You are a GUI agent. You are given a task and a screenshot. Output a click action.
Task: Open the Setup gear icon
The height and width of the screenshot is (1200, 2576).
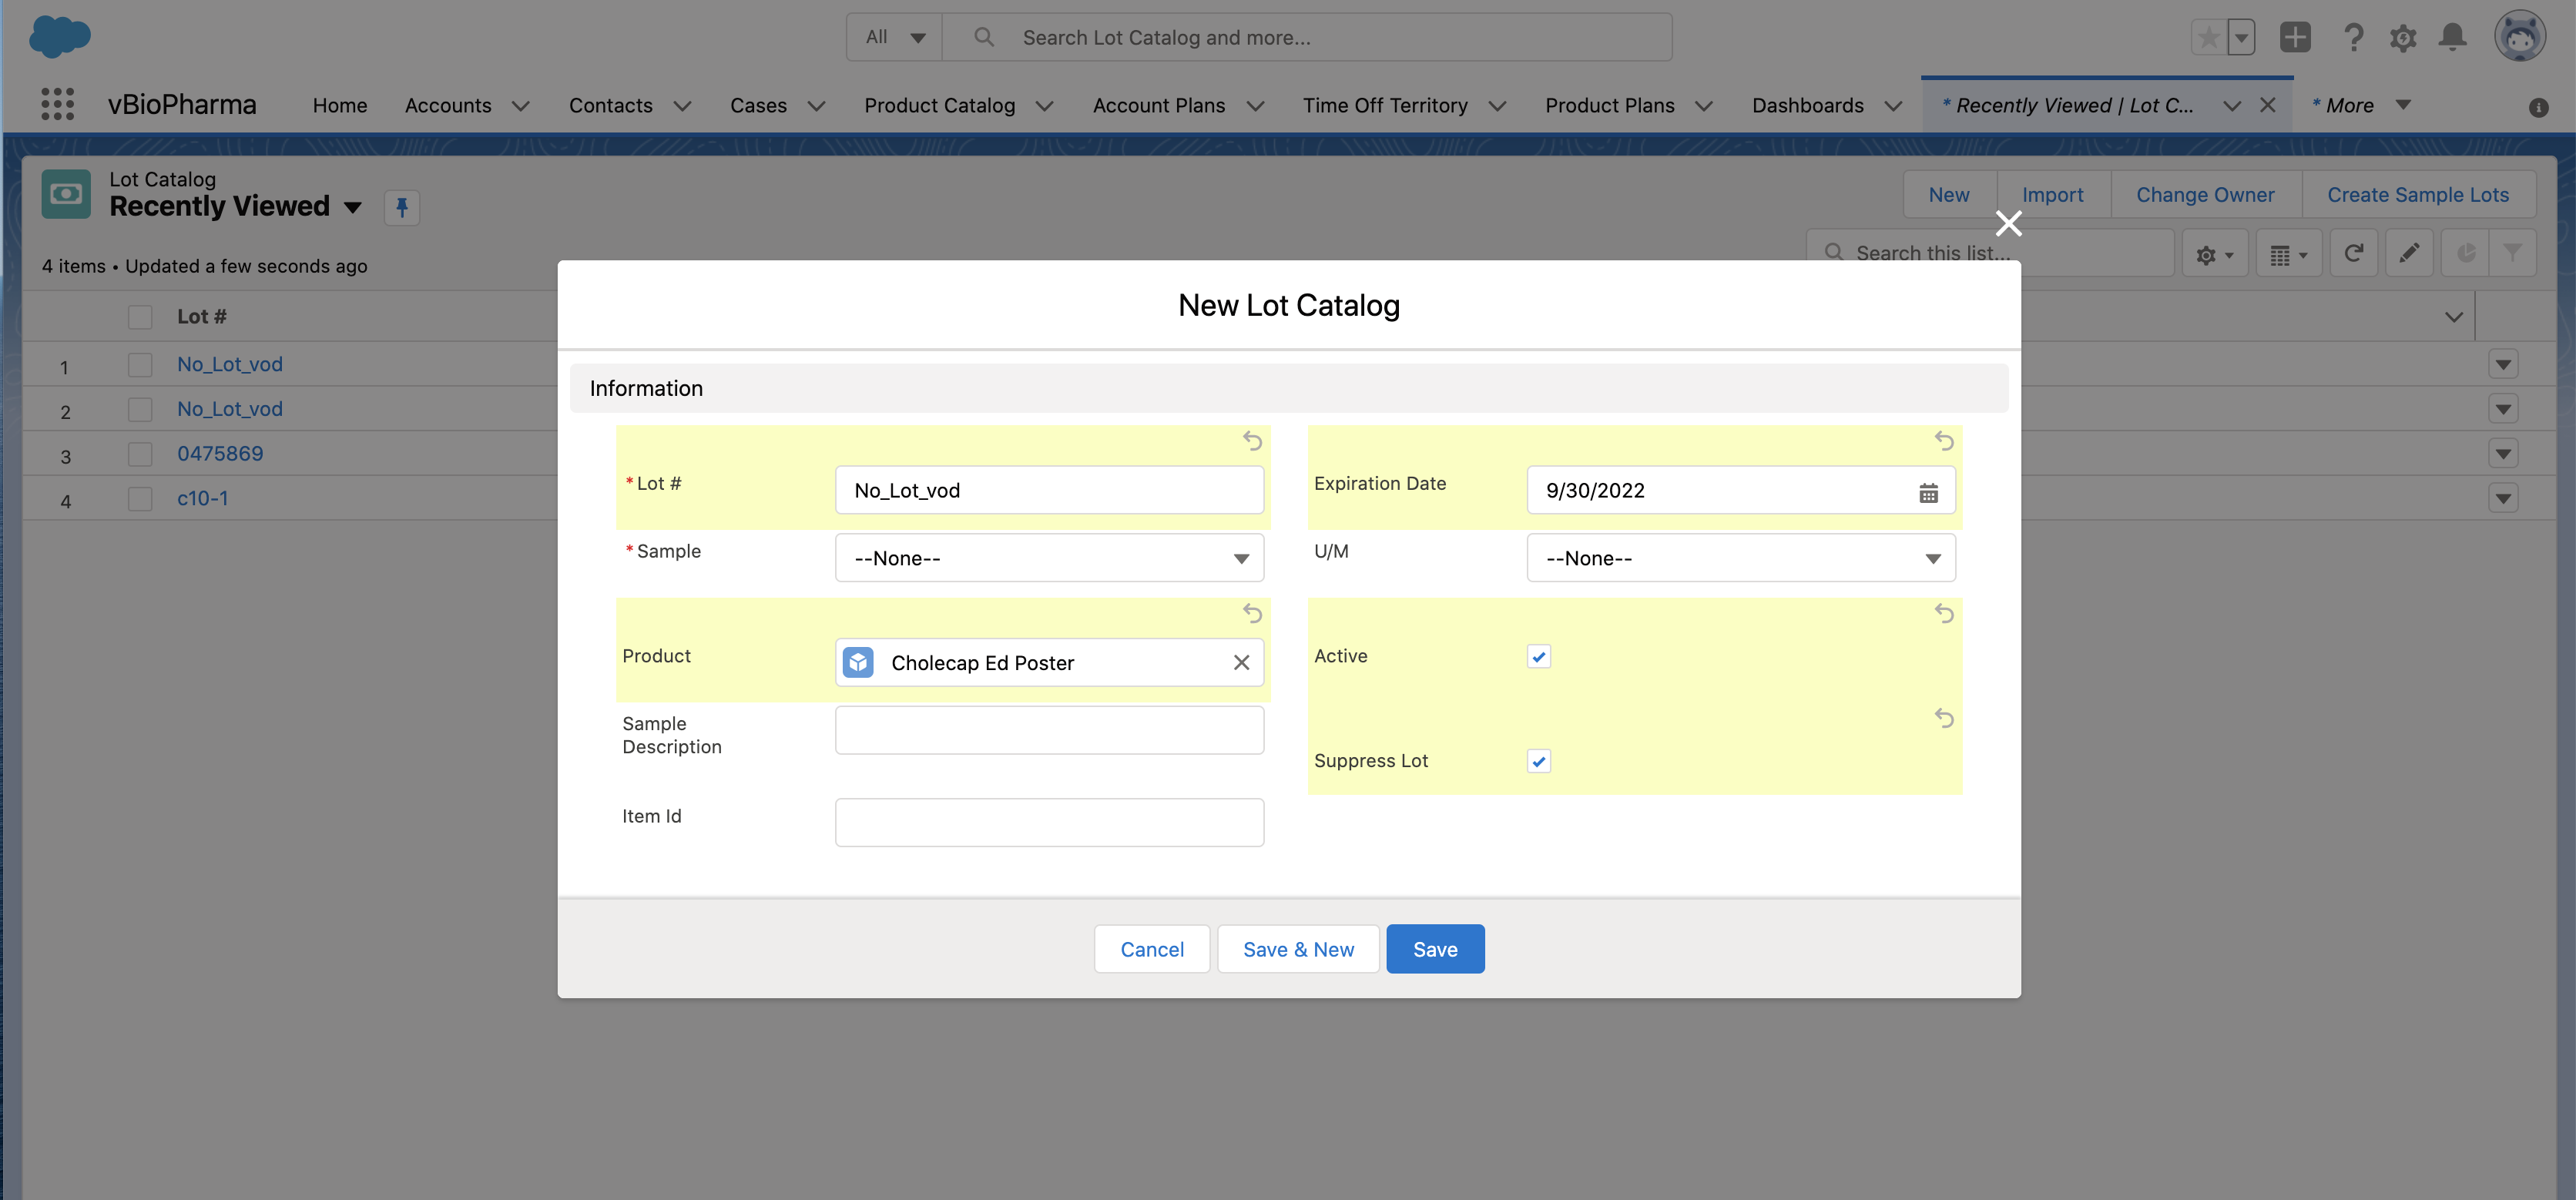pos(2402,38)
